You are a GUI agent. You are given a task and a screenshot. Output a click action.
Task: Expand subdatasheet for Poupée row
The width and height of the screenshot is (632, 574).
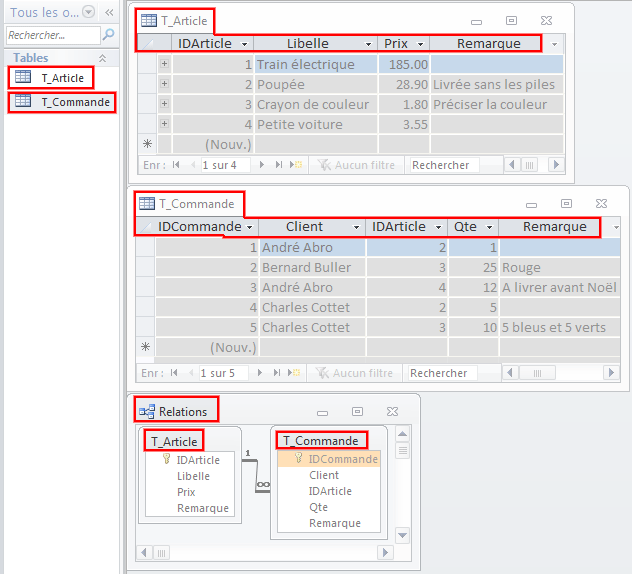[x=164, y=84]
